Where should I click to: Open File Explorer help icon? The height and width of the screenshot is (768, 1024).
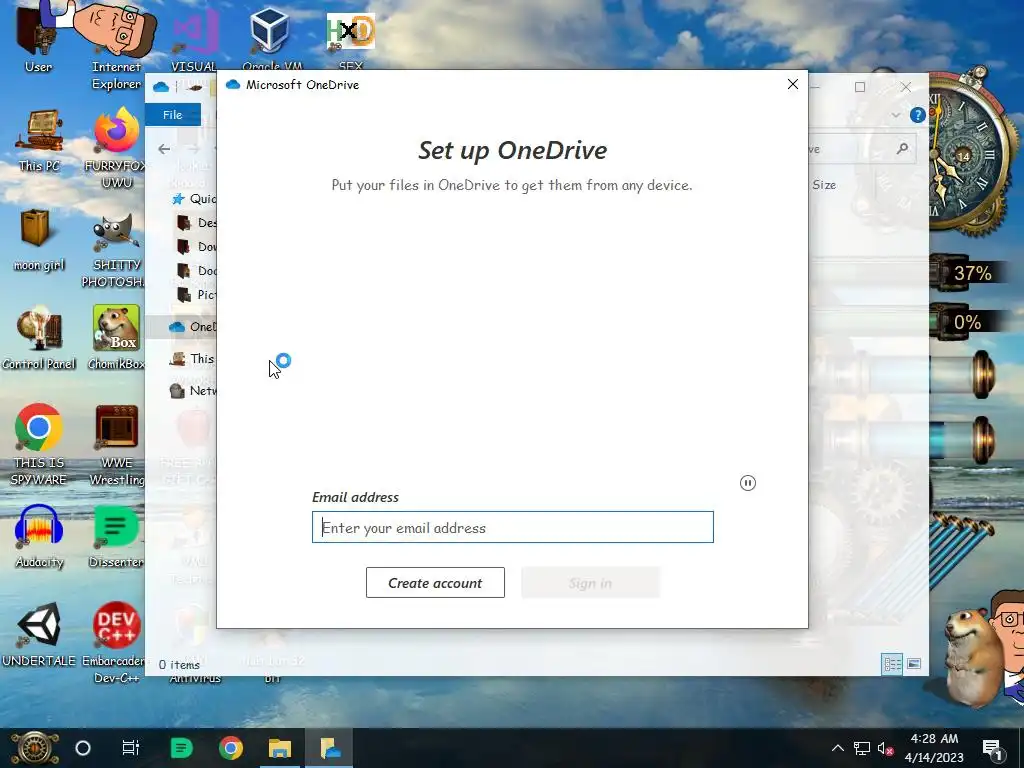(918, 115)
